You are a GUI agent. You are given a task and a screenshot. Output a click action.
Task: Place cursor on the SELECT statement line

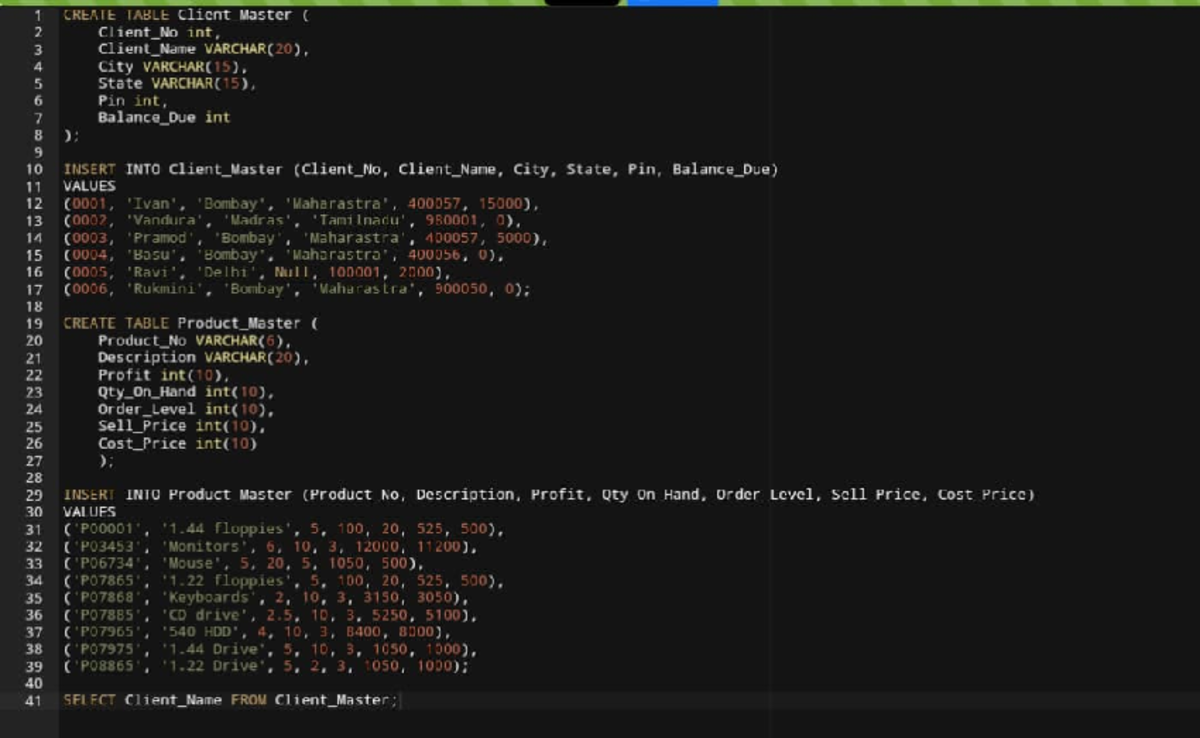pos(230,700)
